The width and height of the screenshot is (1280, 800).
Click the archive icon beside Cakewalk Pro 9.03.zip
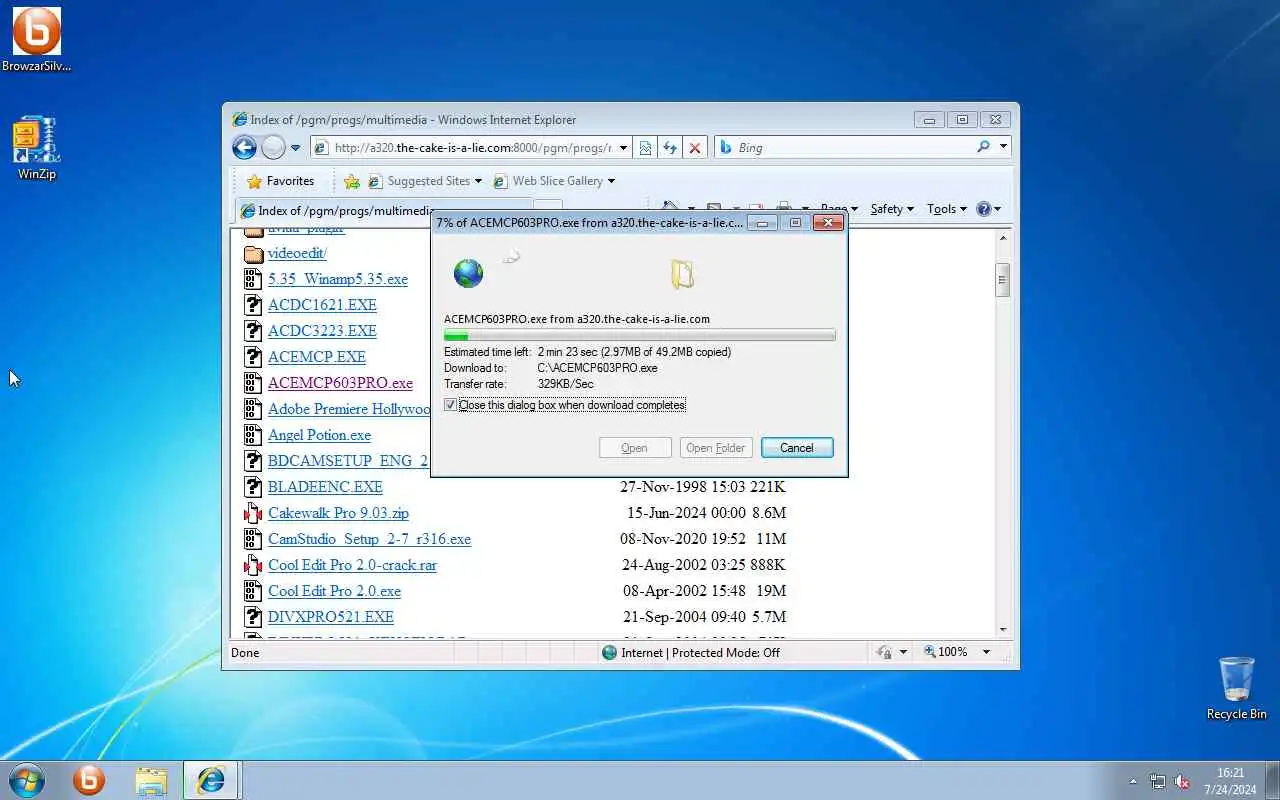pyautogui.click(x=253, y=513)
